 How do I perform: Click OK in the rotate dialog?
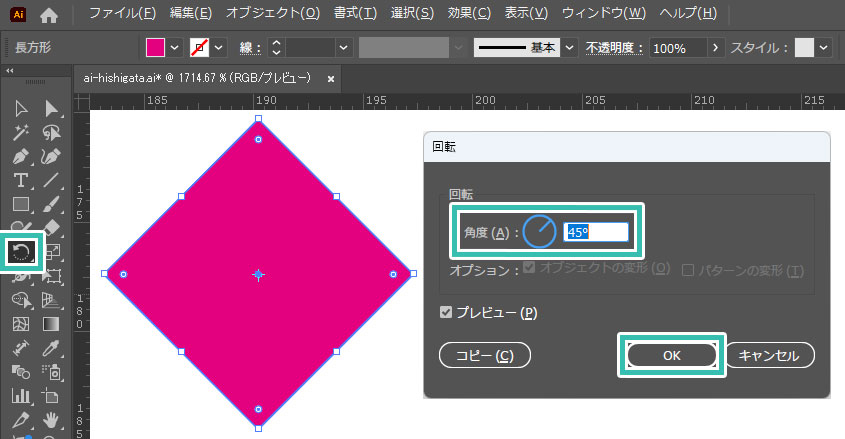(672, 355)
